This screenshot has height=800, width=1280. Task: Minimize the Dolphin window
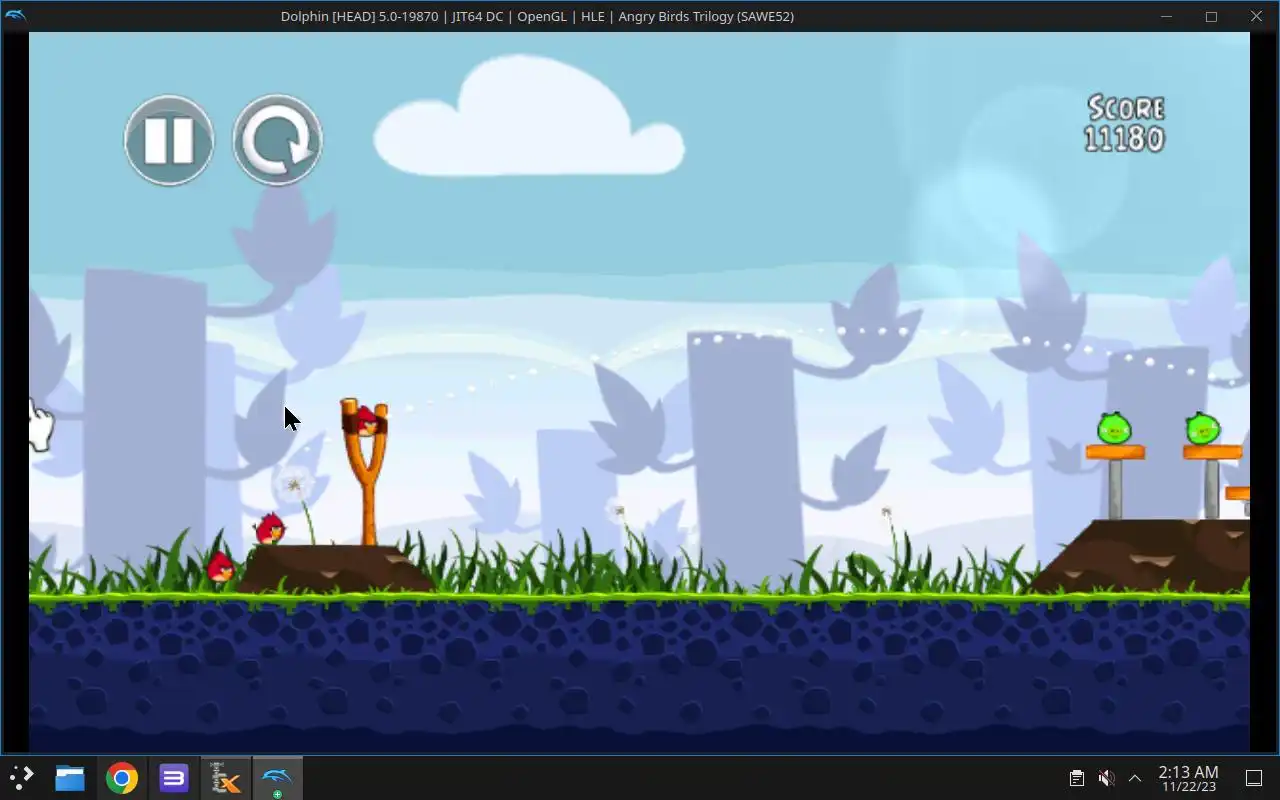point(1166,16)
